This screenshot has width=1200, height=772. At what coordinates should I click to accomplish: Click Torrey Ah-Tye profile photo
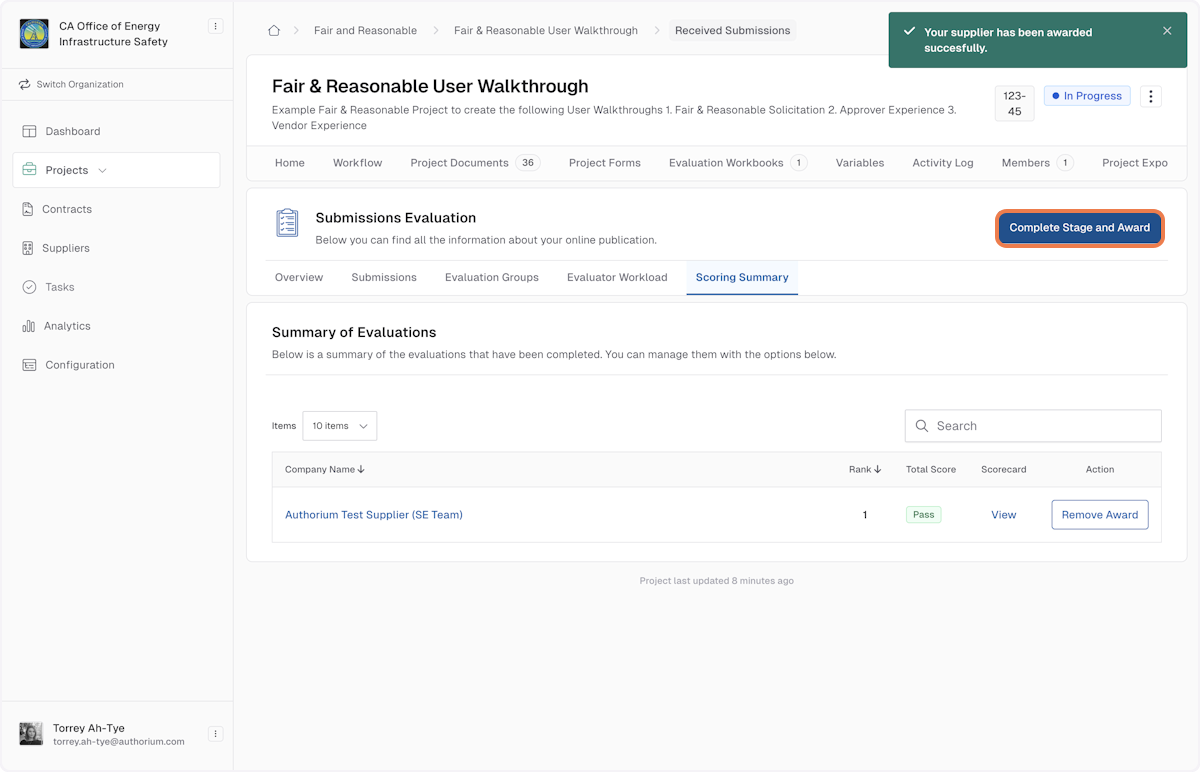click(31, 734)
